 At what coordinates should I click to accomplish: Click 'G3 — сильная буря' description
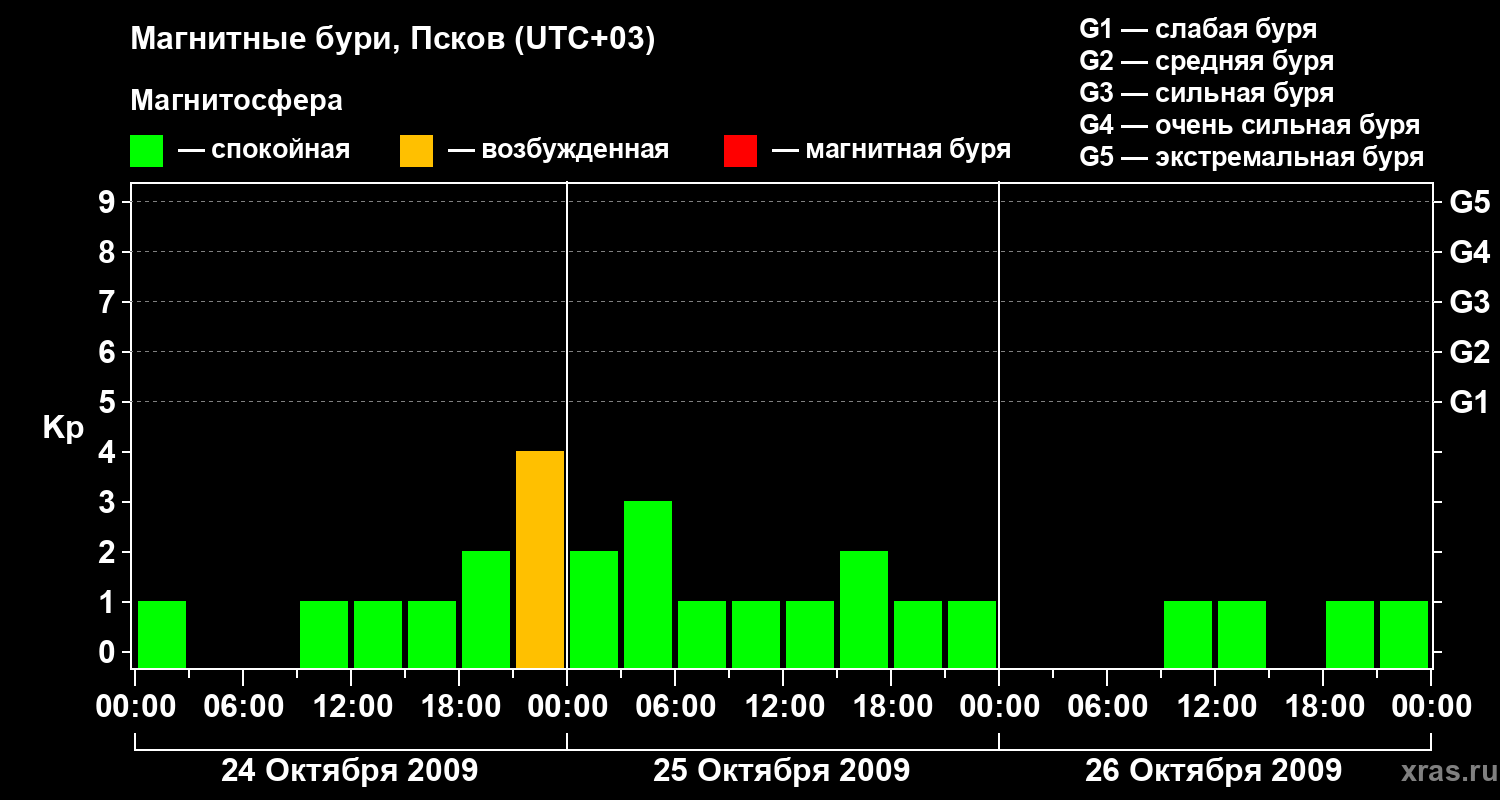tap(1207, 93)
